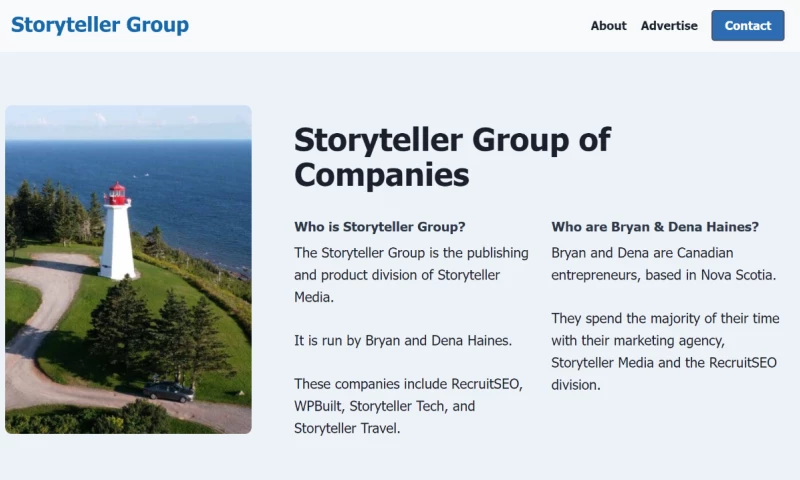Click the lighthouse photo

click(128, 269)
